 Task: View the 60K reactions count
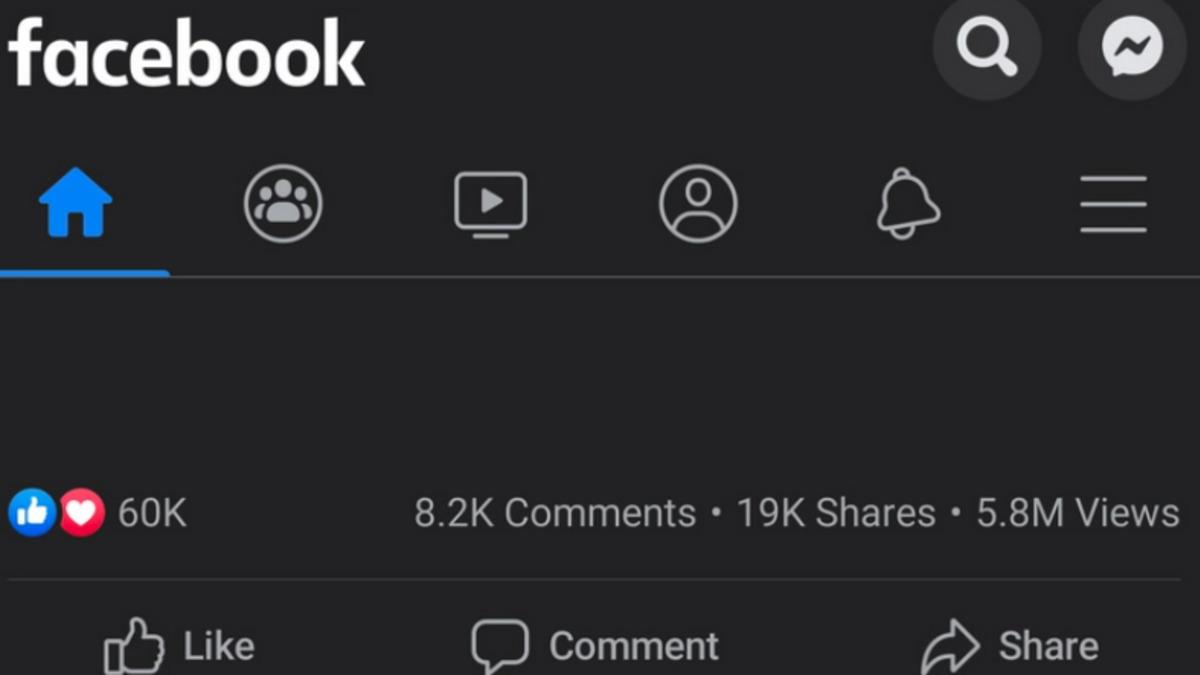[152, 513]
